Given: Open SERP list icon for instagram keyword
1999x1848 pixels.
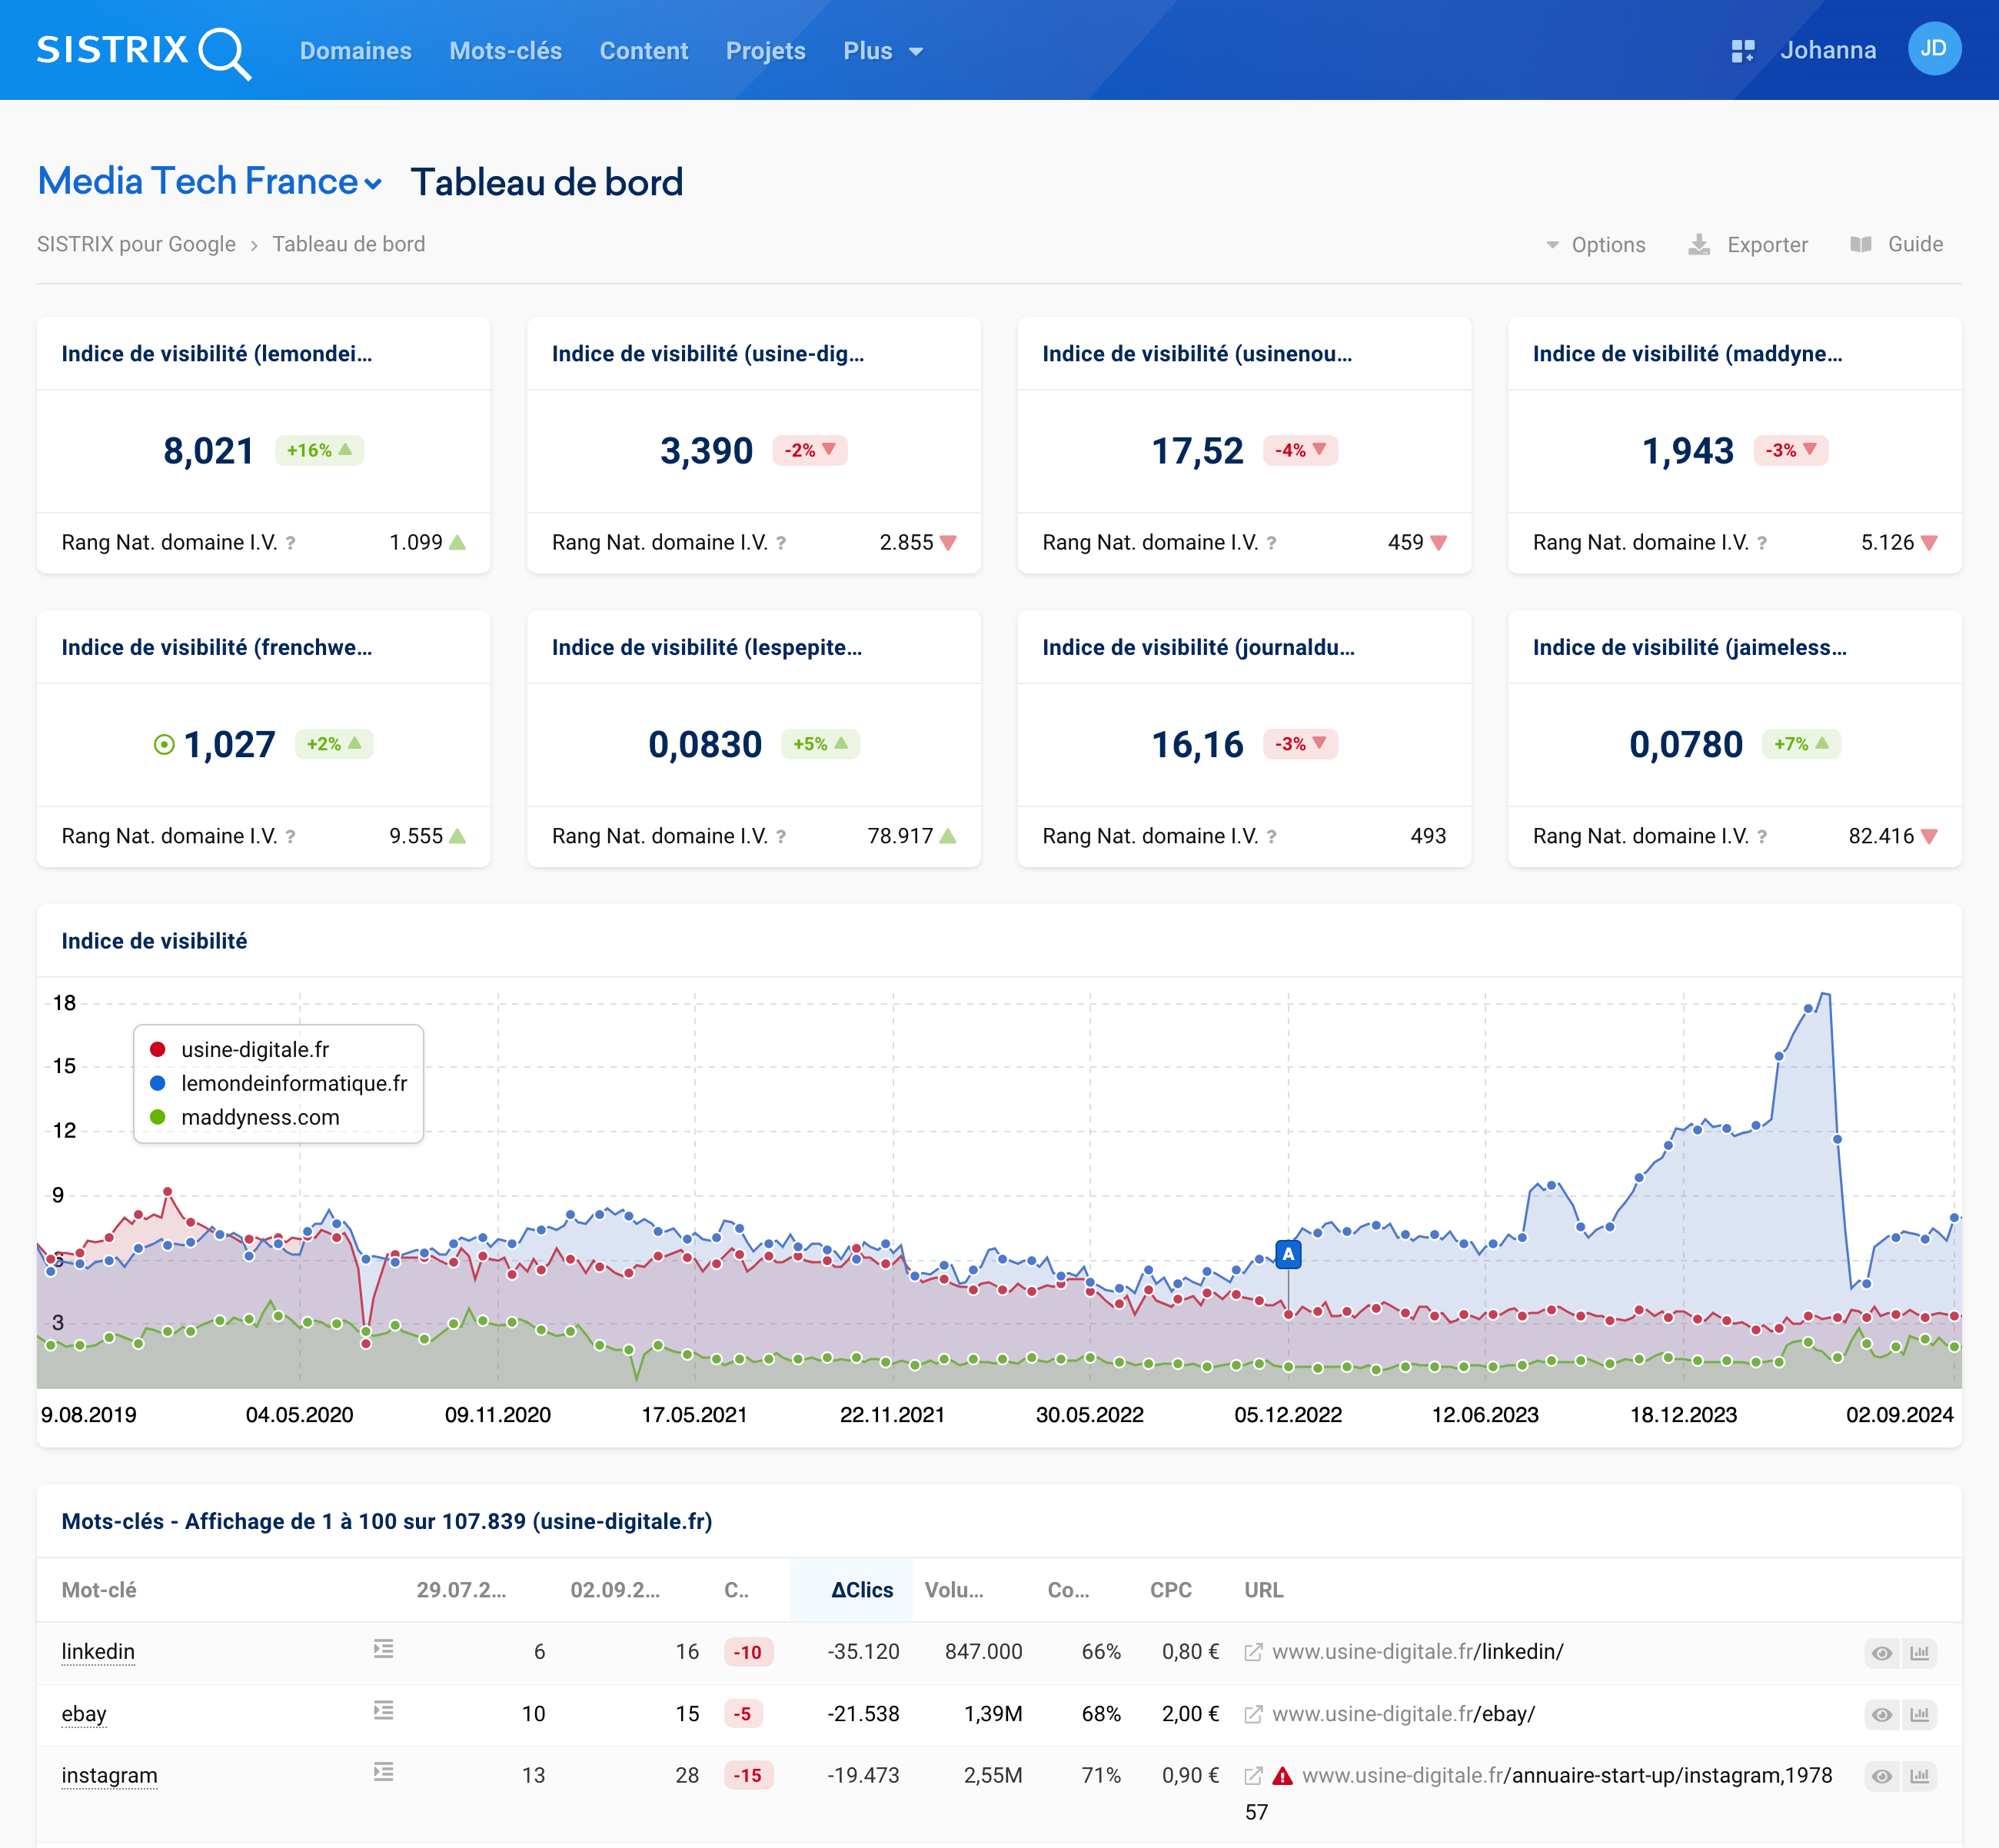Looking at the screenshot, I should click(x=383, y=1773).
